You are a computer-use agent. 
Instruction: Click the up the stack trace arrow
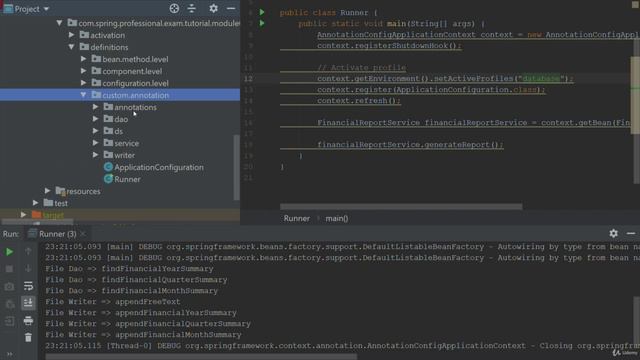[28, 251]
